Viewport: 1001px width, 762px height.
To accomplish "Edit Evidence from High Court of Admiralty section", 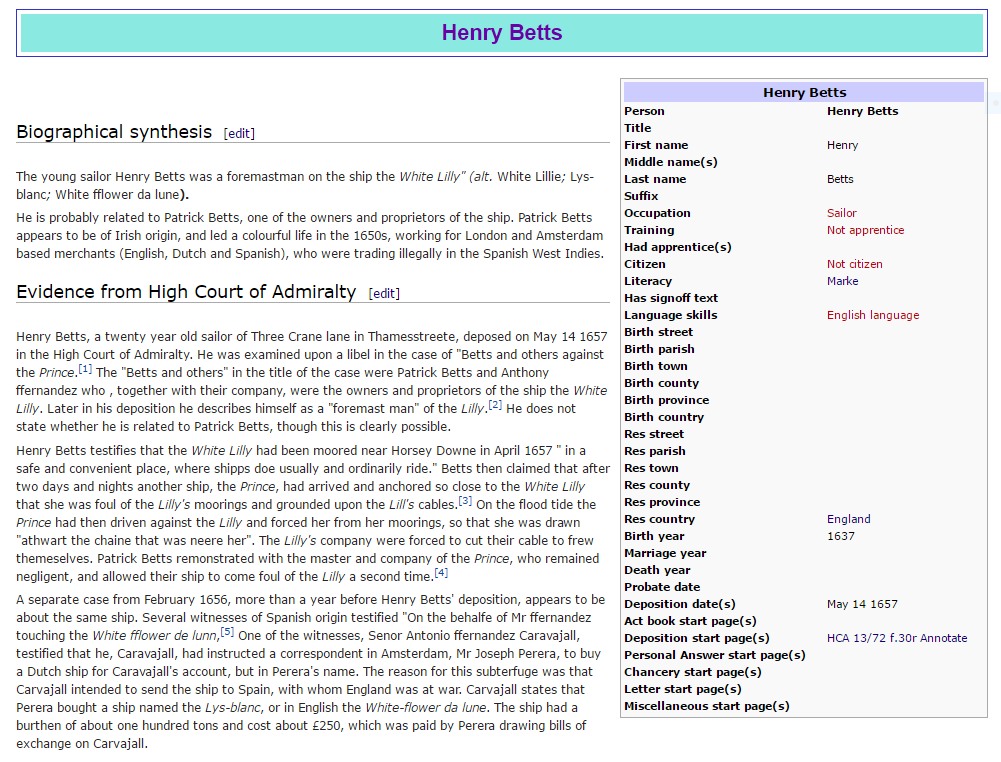I will pos(384,294).
